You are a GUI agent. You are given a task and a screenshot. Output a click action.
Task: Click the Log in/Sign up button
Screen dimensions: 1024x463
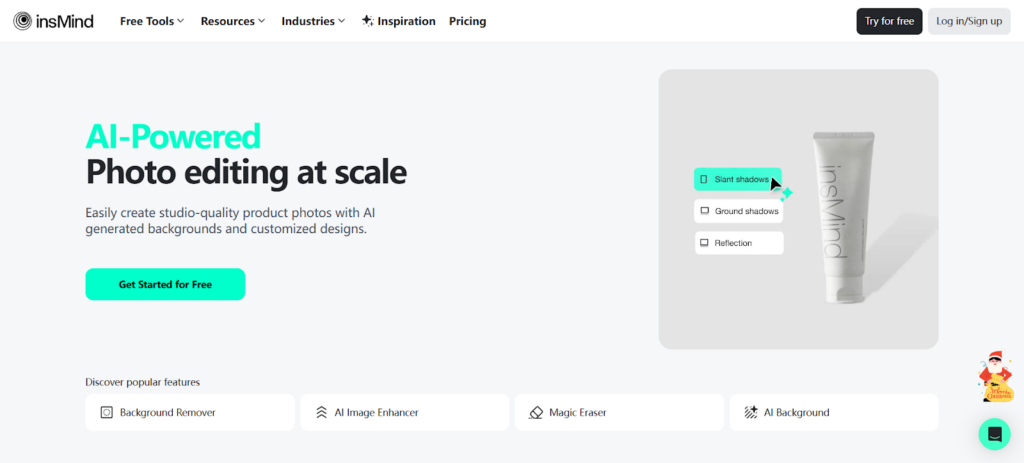968,21
